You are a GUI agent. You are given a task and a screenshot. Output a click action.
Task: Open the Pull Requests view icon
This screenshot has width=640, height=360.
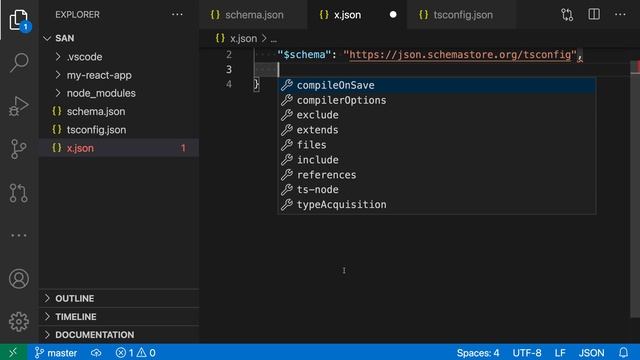click(x=19, y=193)
